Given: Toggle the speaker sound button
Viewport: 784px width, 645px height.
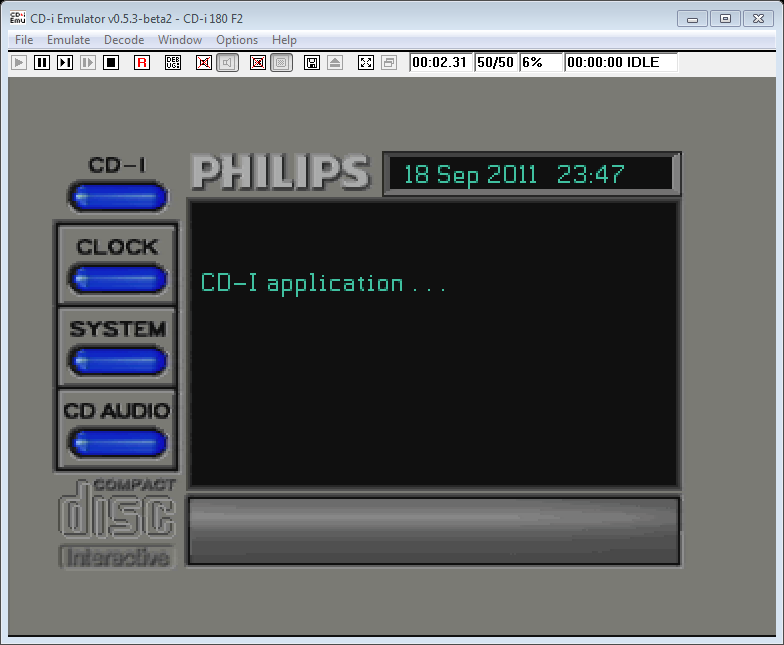Looking at the screenshot, I should (228, 62).
